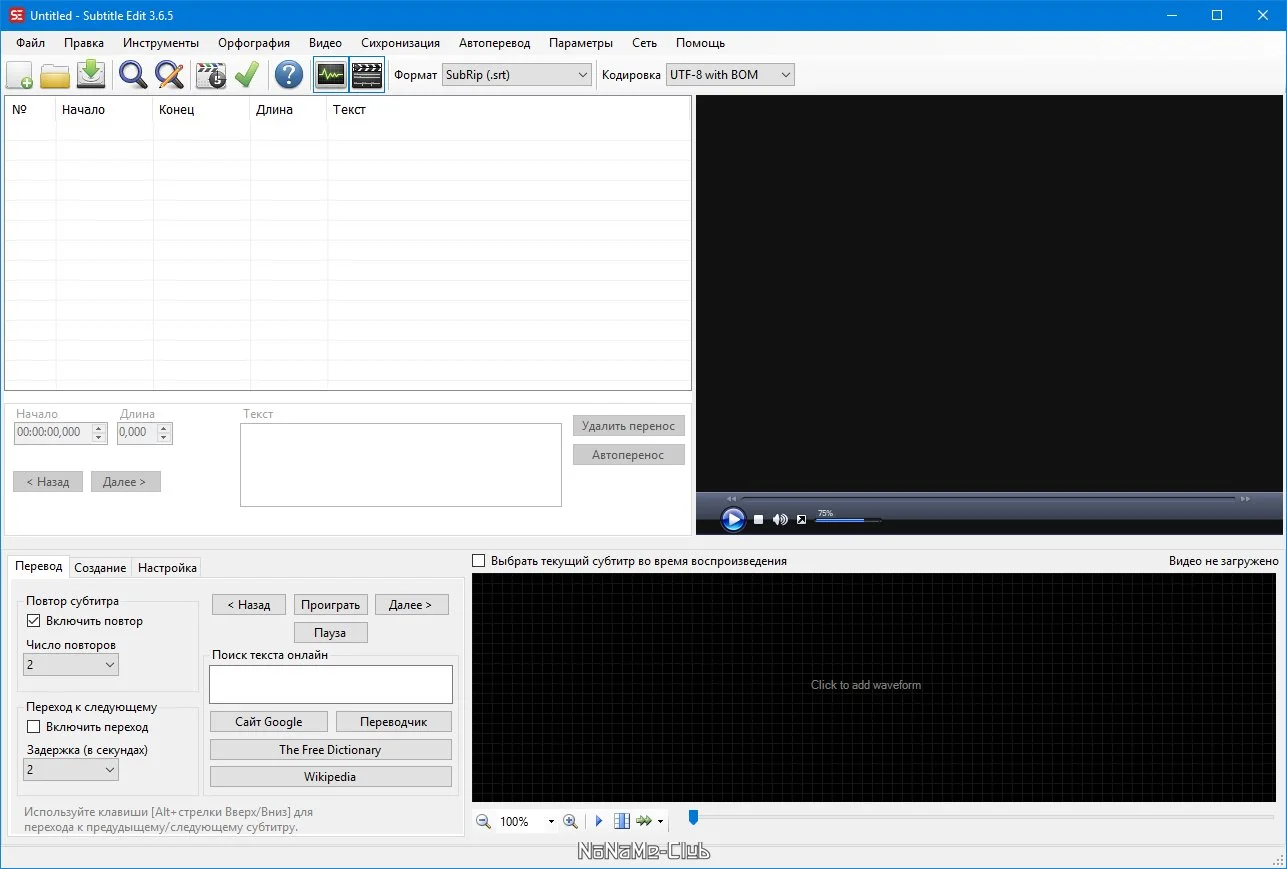Image resolution: width=1287 pixels, height=869 pixels.
Task: Click the video player volume slider
Action: click(848, 520)
